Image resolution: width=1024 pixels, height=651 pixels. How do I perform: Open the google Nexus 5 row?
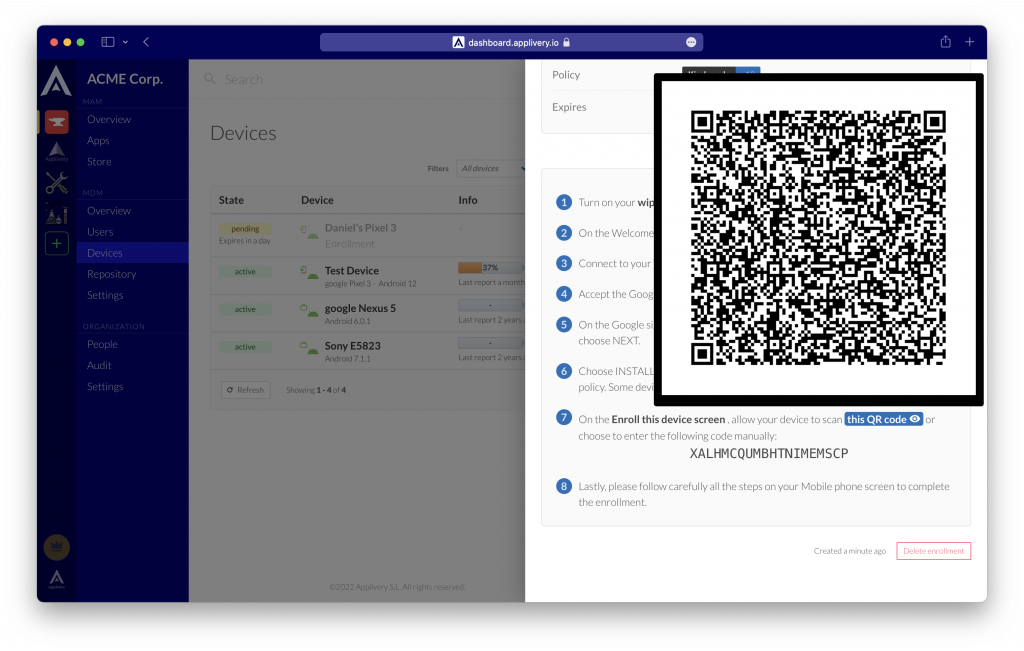click(368, 313)
